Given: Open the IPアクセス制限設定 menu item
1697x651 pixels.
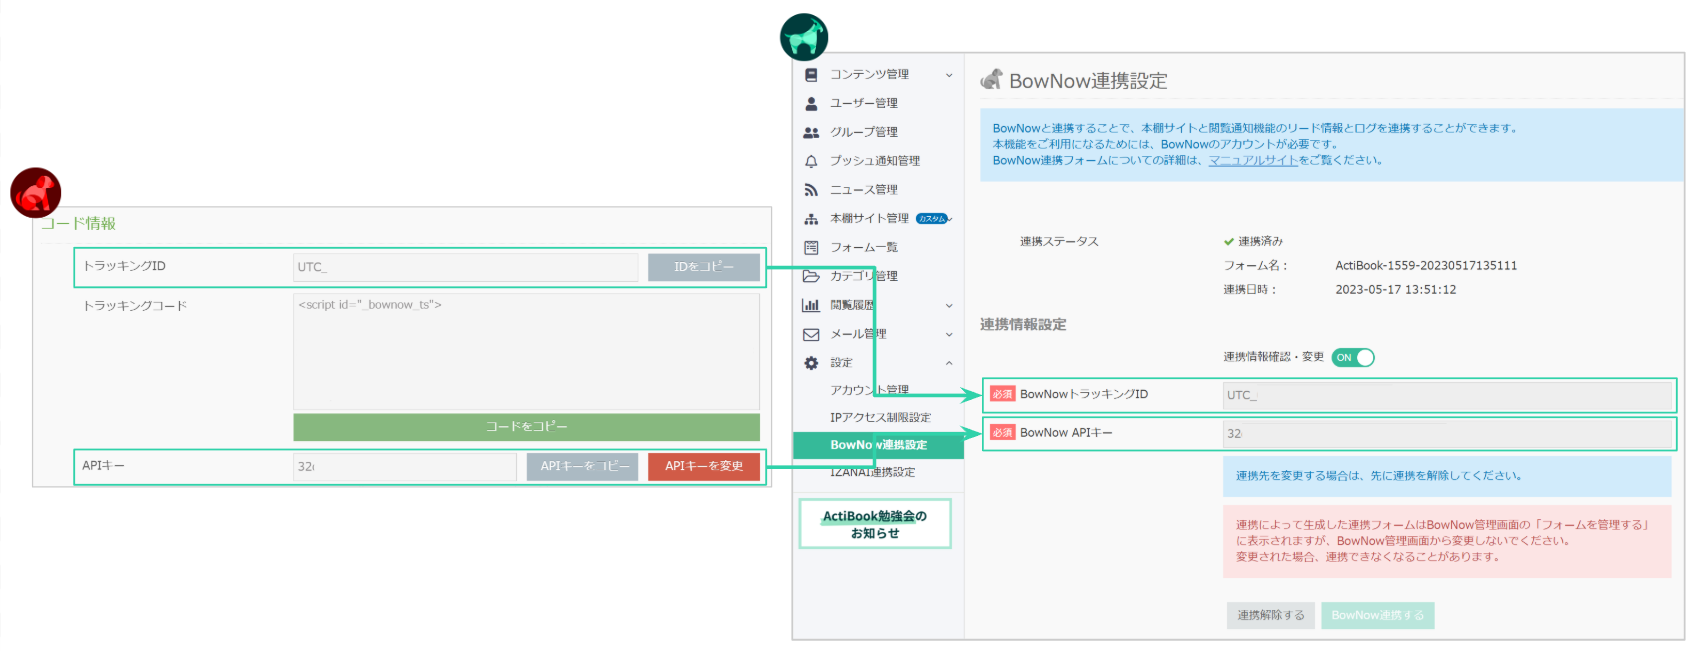Looking at the screenshot, I should (880, 418).
